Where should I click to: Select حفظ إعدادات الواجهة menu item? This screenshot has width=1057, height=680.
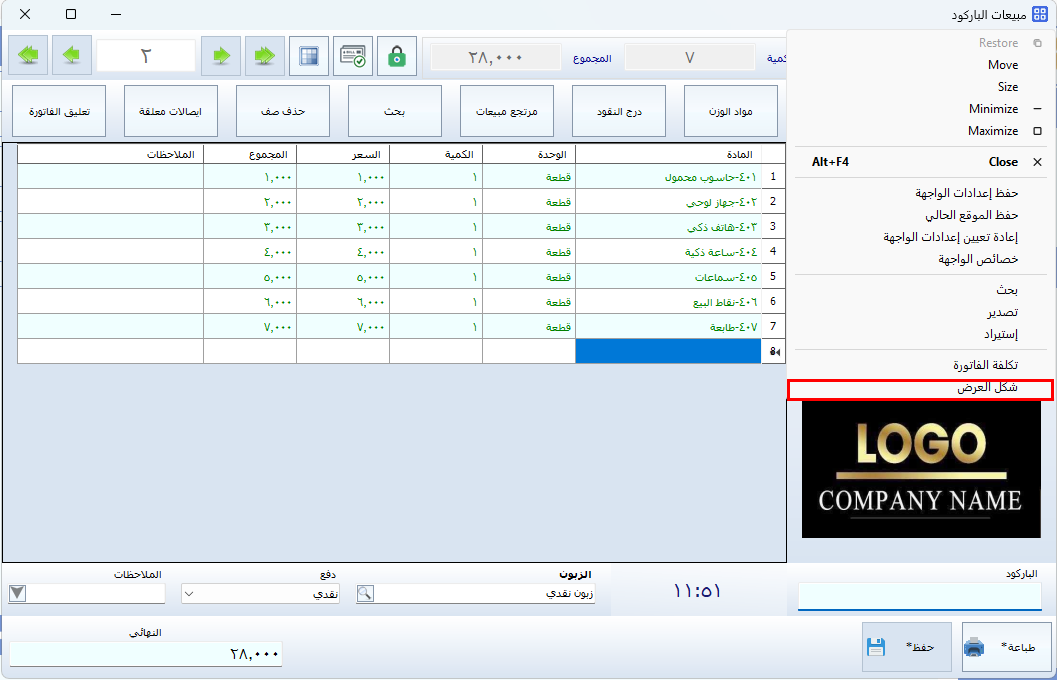pos(921,193)
